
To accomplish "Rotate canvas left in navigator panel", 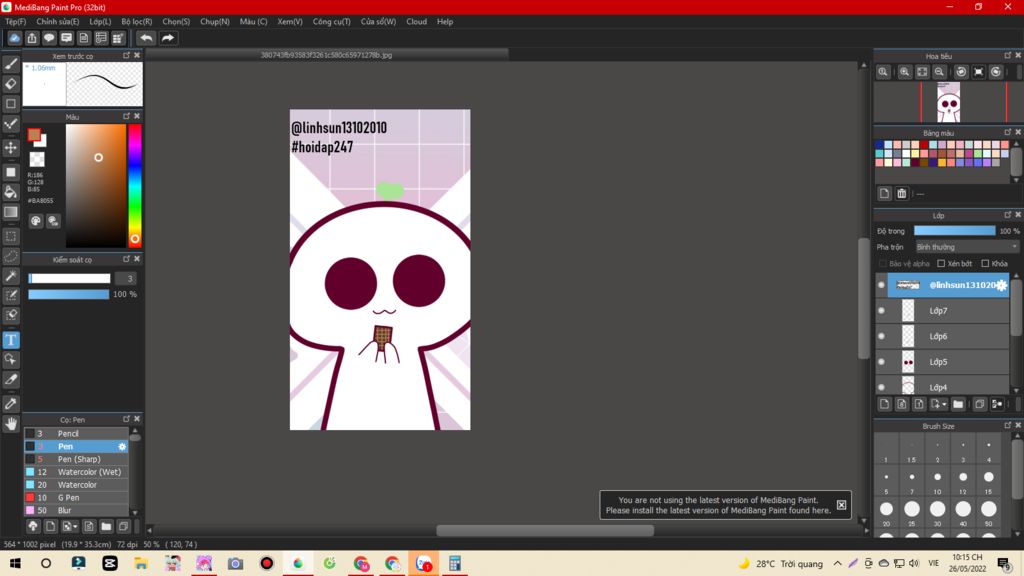I will (x=961, y=72).
